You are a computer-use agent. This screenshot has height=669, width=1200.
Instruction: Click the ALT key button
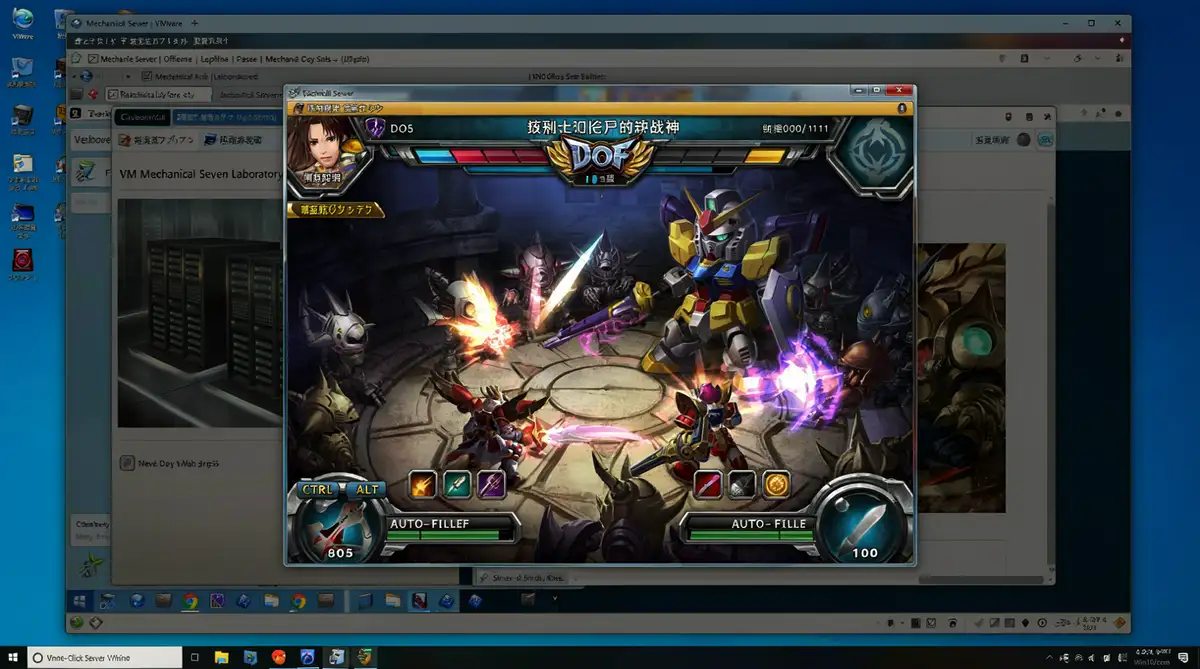pos(367,490)
